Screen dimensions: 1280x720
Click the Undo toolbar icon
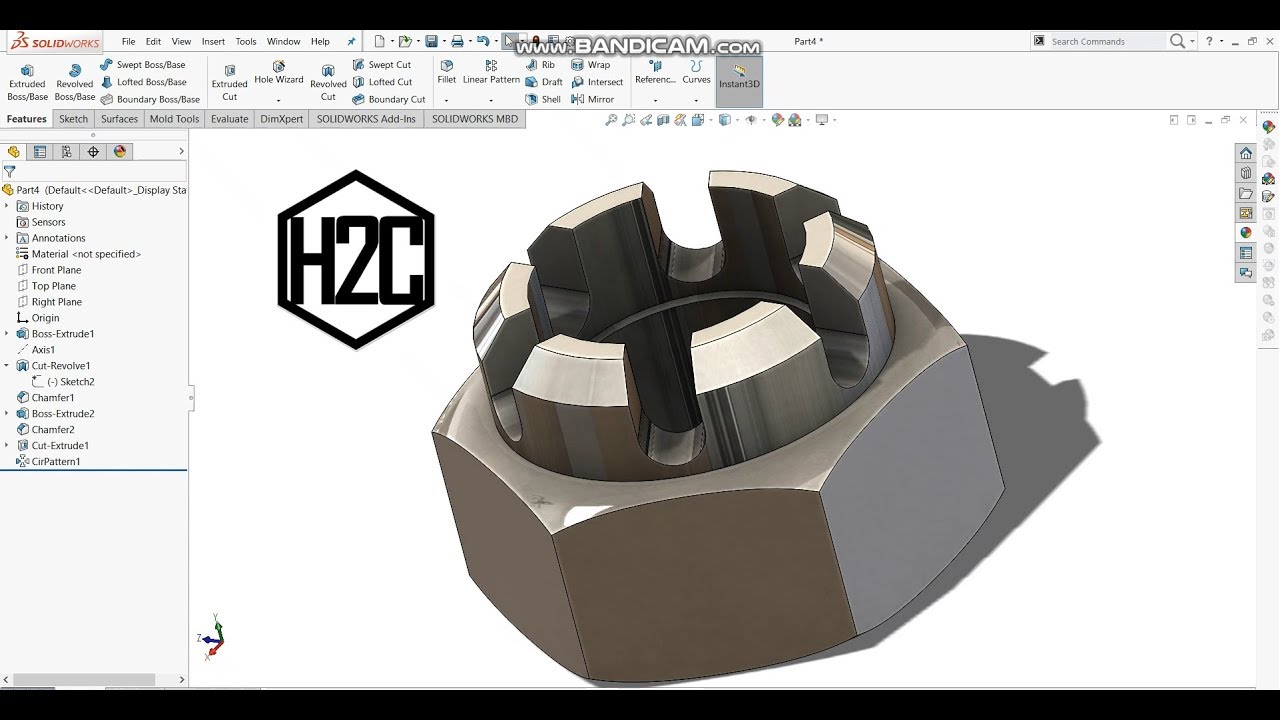click(x=483, y=41)
